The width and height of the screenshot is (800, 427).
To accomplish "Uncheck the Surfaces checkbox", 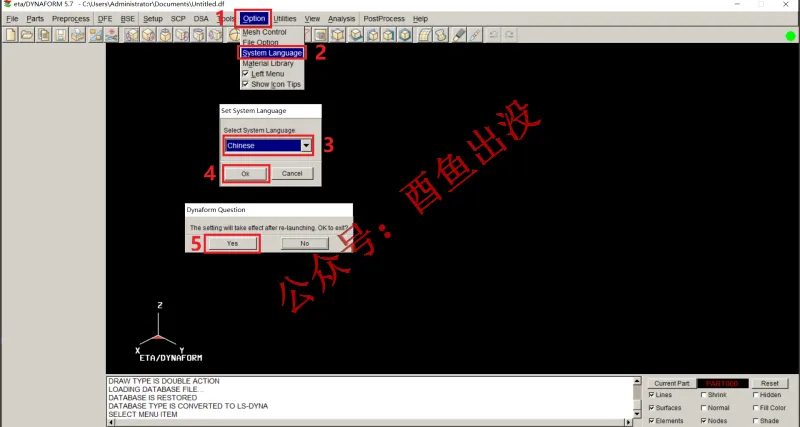I will click(652, 408).
